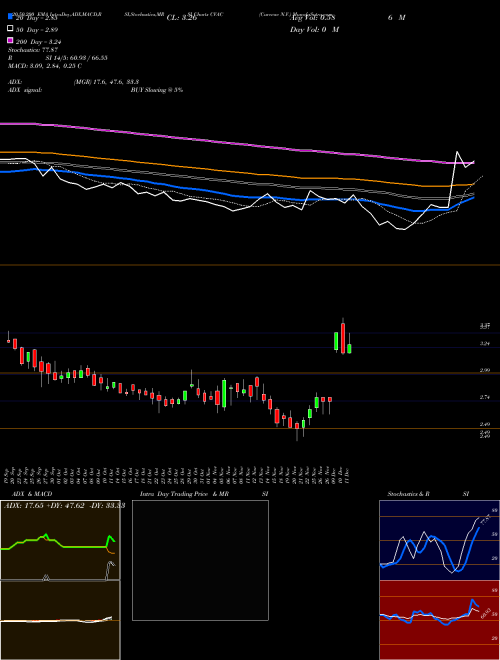Image resolution: width=500 pixels, height=660 pixels.
Task: Select the '20 Day - 2.83' legend label
Action: tap(36, 18)
